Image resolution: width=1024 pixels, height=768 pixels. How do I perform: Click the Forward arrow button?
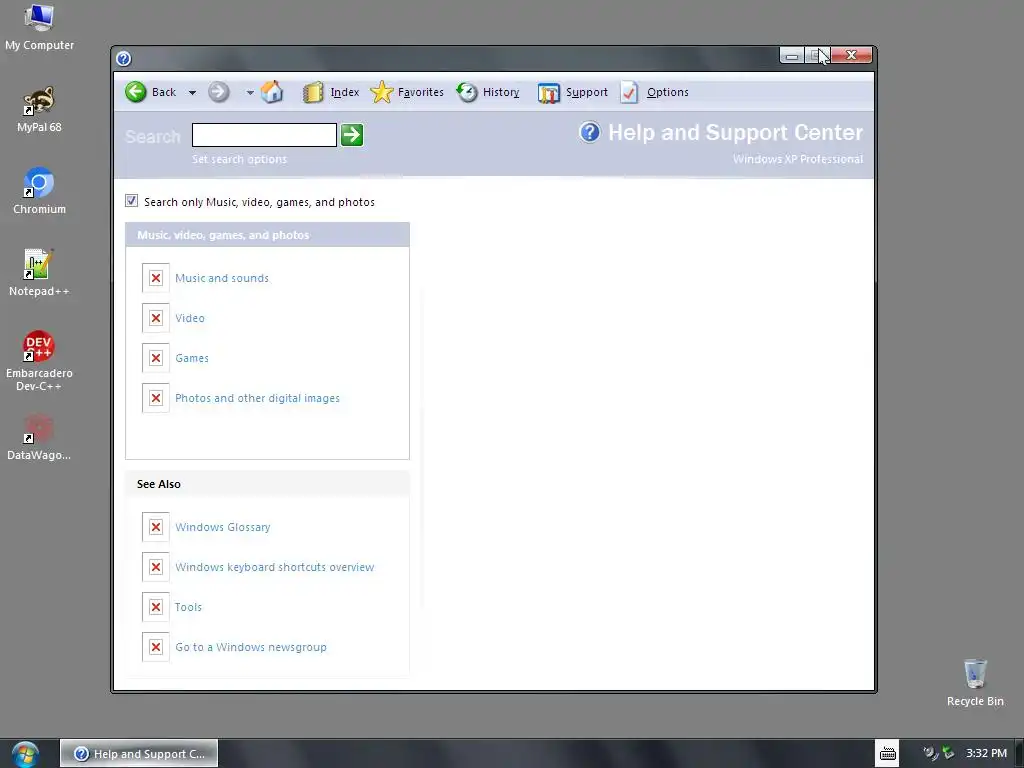[219, 92]
